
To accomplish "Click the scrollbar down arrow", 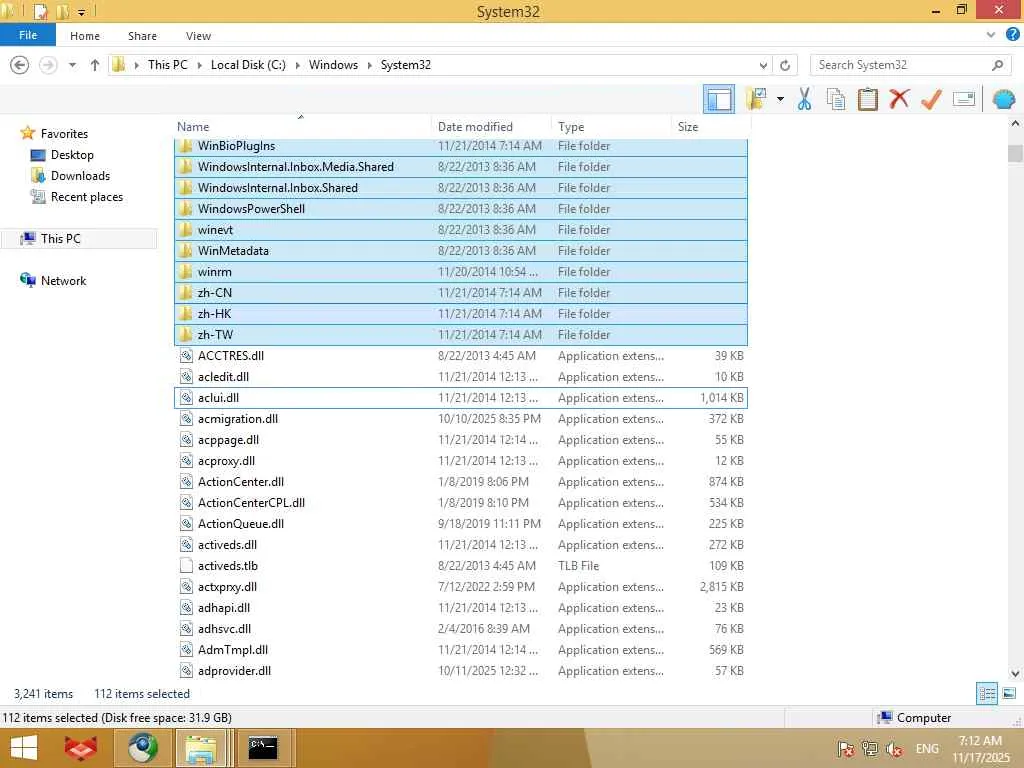I will click(1015, 673).
